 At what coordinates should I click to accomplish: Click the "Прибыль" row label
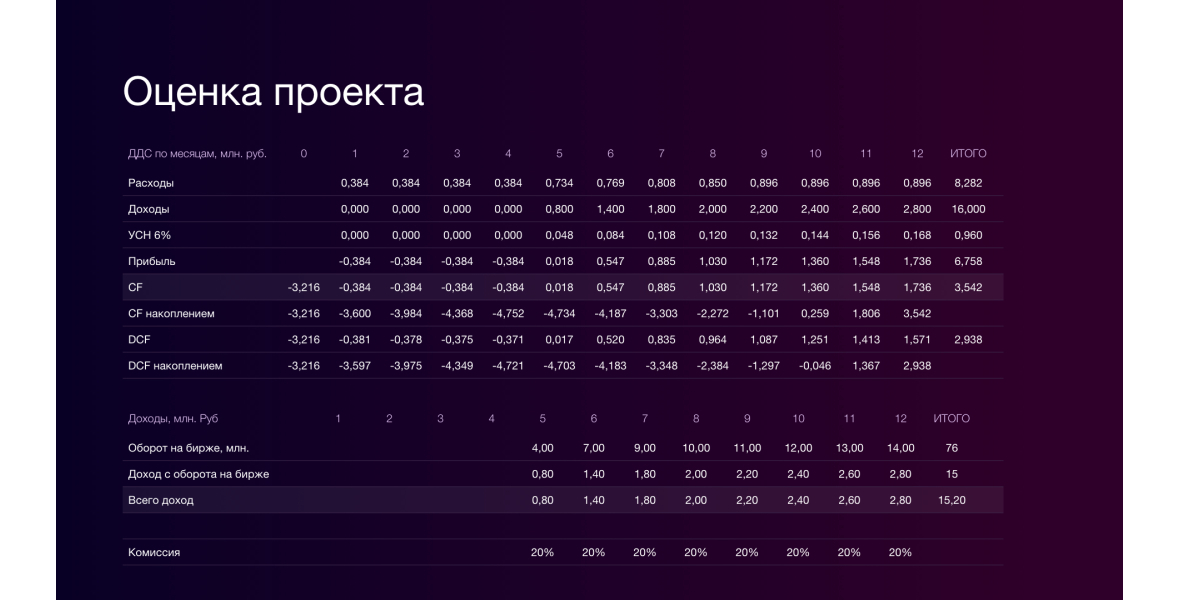point(151,262)
